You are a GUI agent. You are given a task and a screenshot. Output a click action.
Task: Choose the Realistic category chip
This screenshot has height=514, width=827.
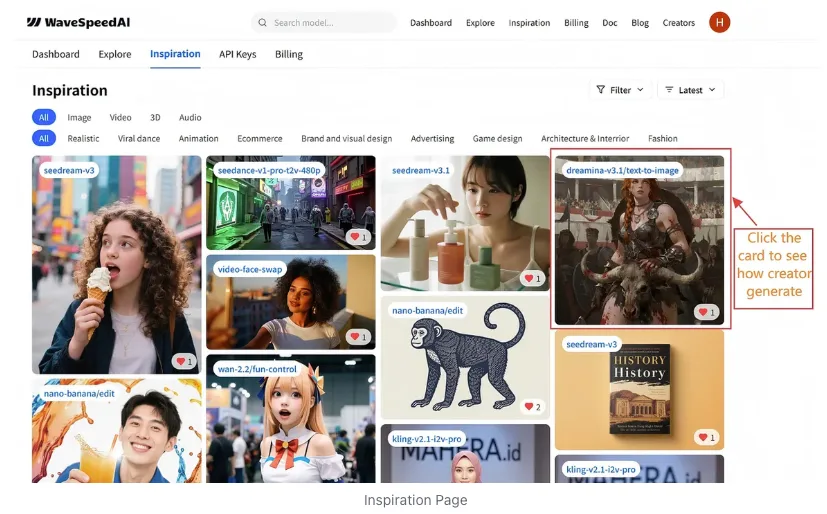[83, 138]
